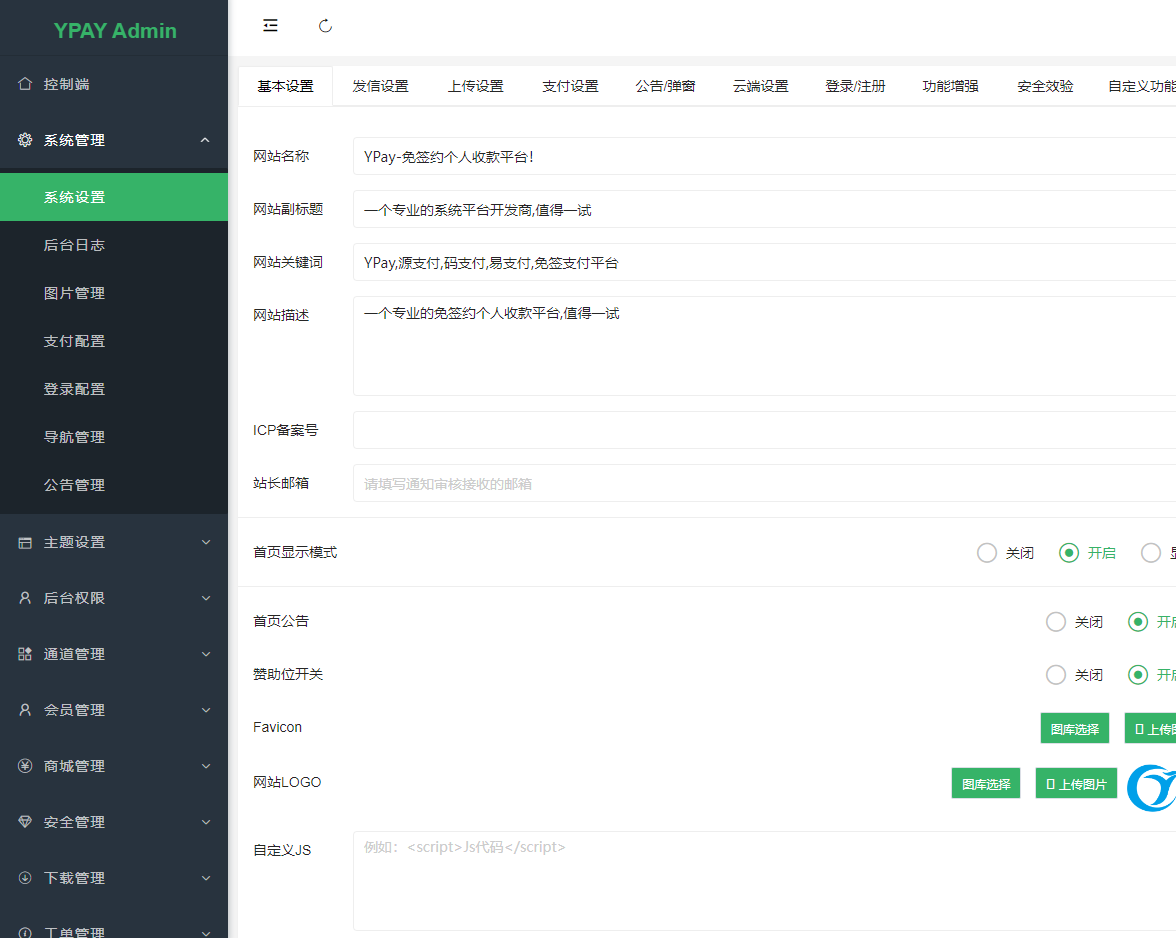Click the 自定义JS textarea
1176x938 pixels.
[x=764, y=881]
